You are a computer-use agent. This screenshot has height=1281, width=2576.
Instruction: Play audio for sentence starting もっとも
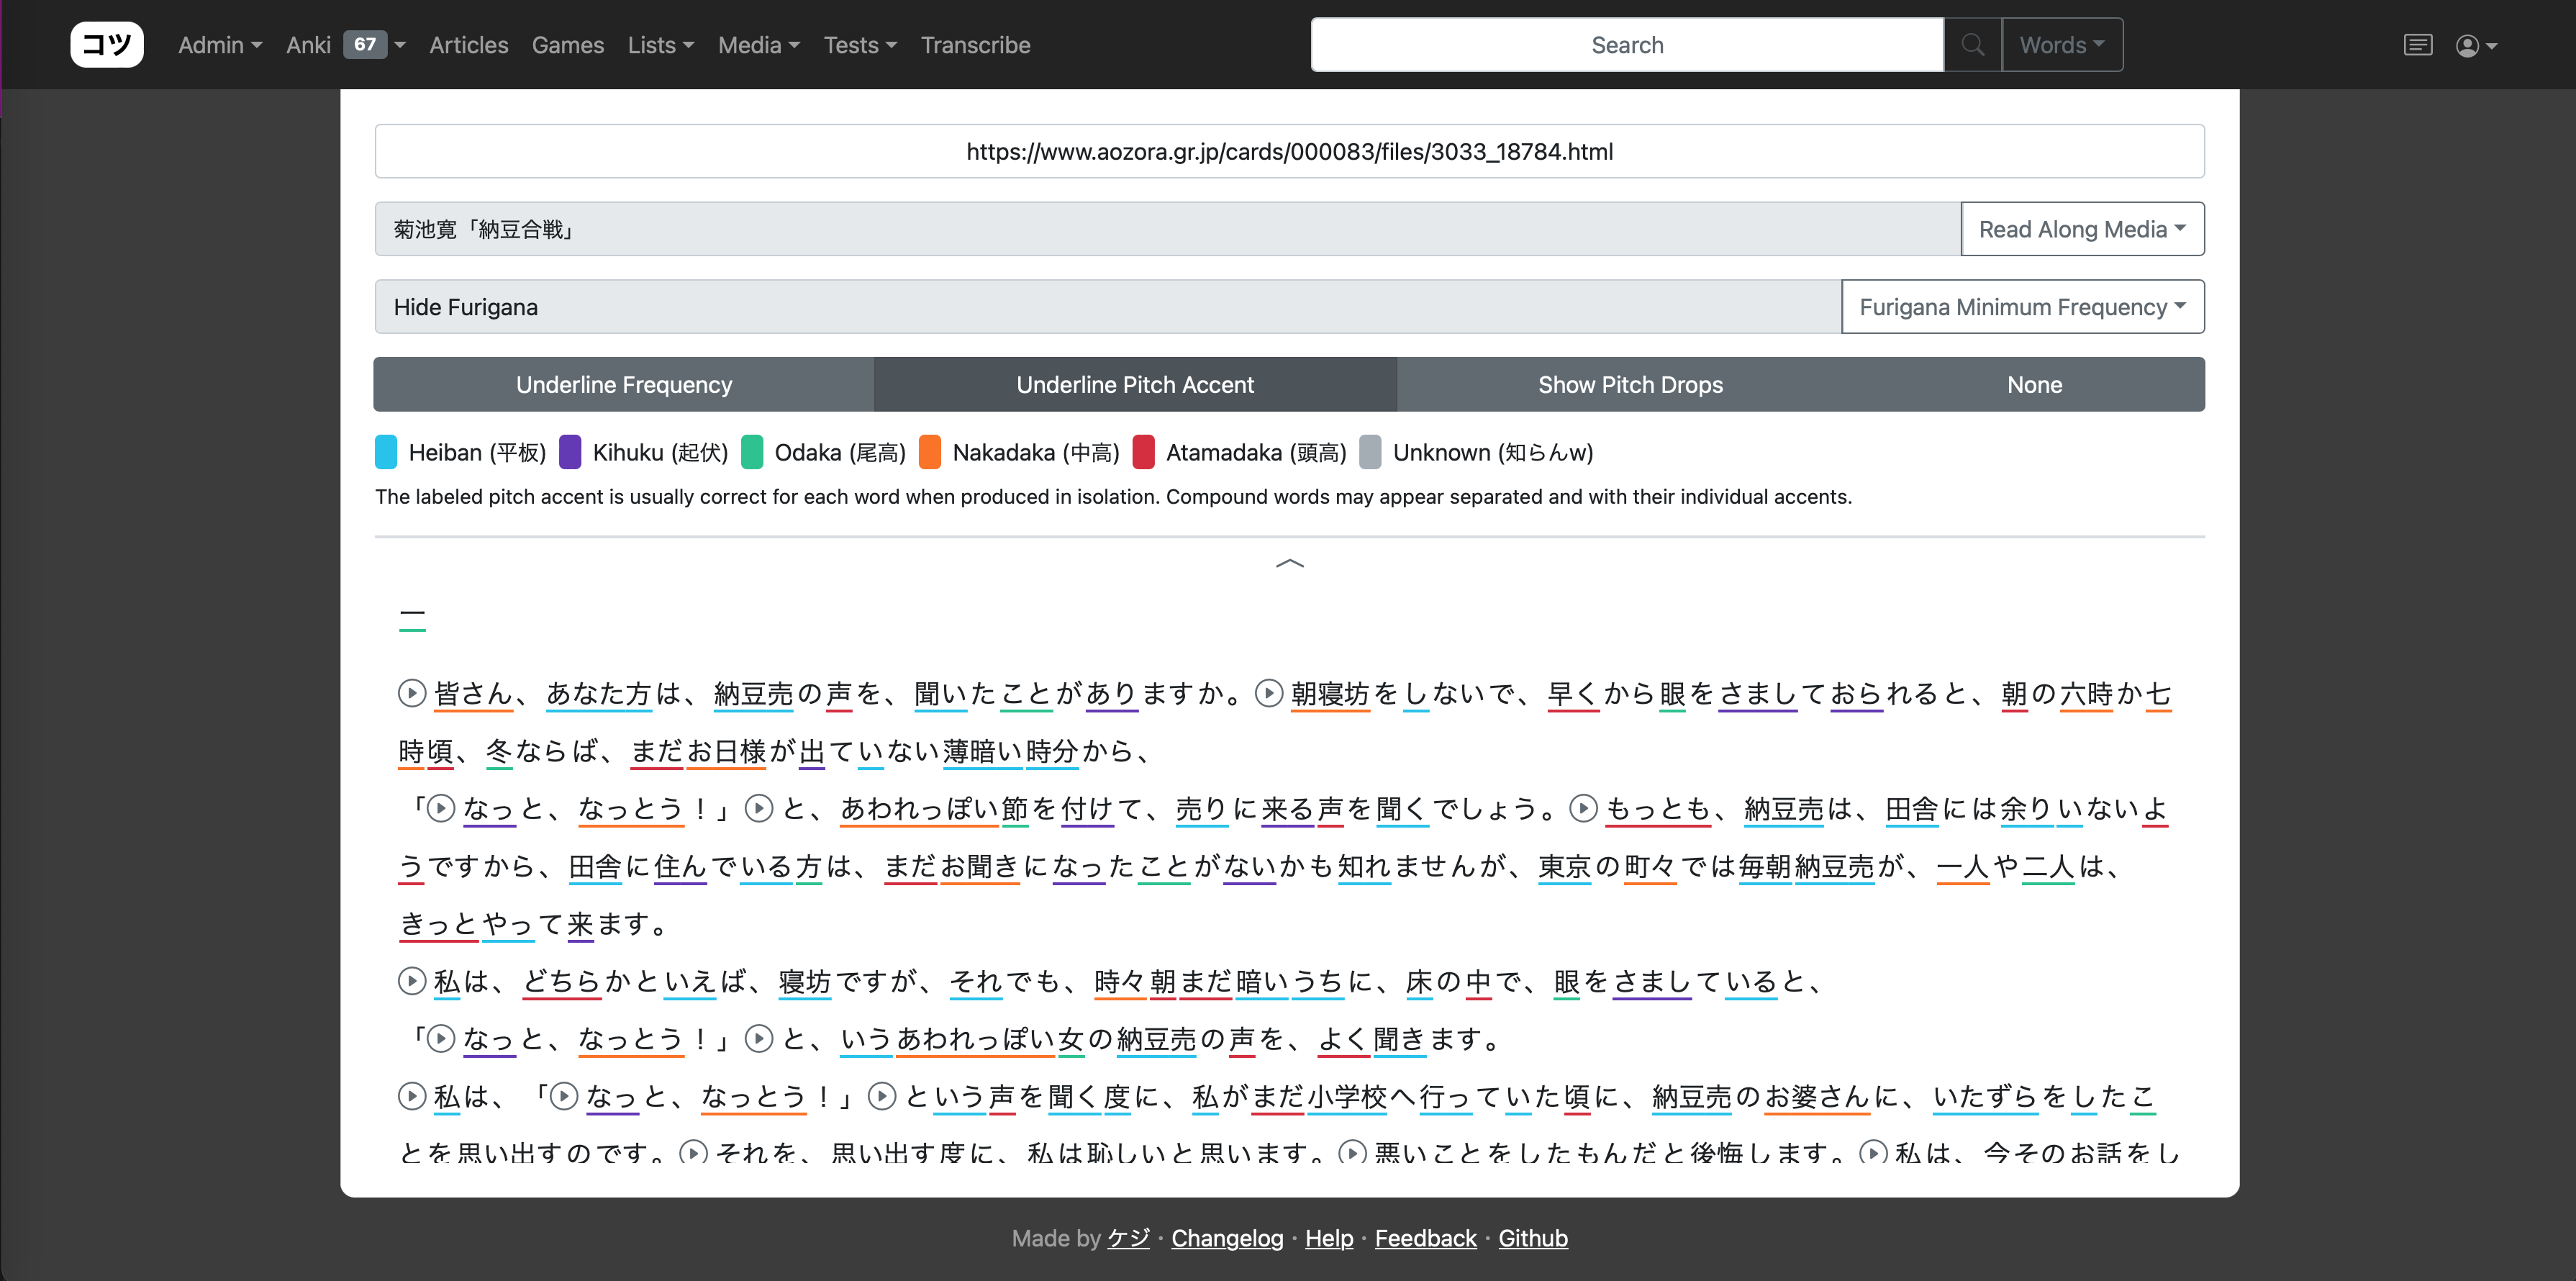(1583, 808)
